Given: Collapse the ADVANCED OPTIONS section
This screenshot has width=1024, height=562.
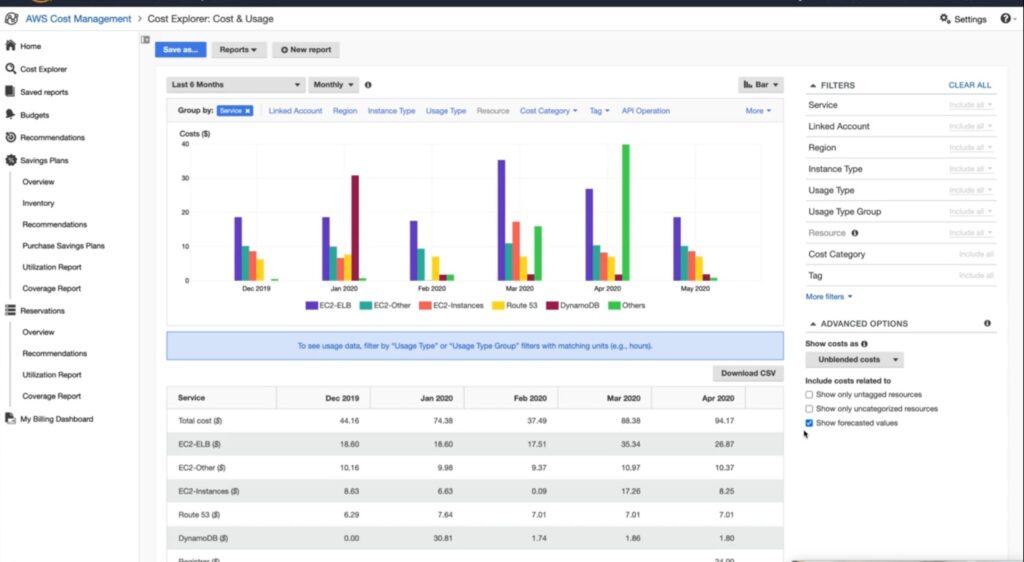Looking at the screenshot, I should pyautogui.click(x=858, y=324).
